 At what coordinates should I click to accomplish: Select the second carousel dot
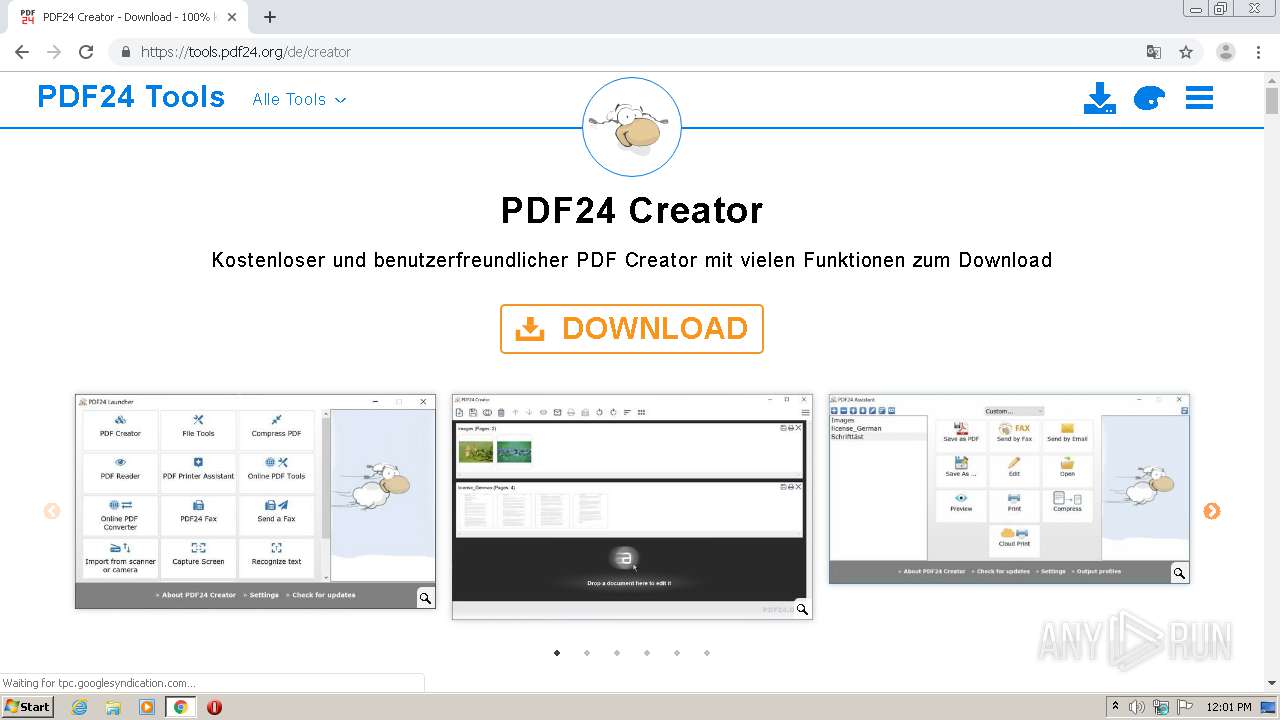[x=587, y=653]
